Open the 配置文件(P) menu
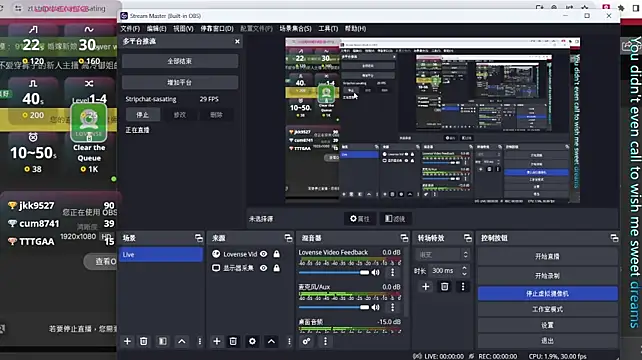Screen dimensions: 642x360 click(256, 29)
